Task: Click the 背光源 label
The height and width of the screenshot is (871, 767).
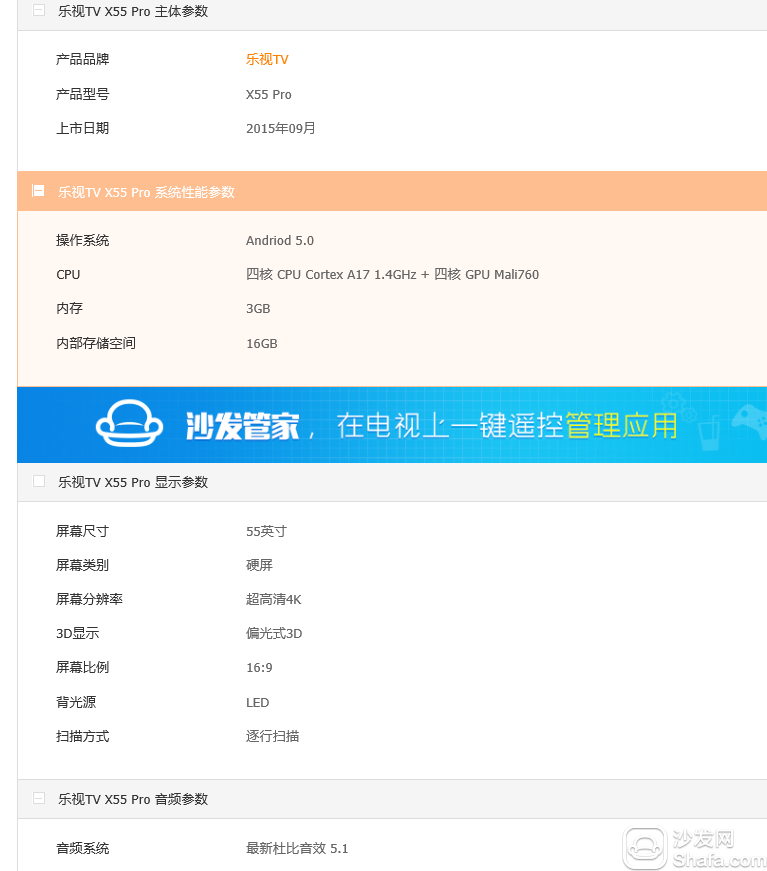Action: pos(76,702)
